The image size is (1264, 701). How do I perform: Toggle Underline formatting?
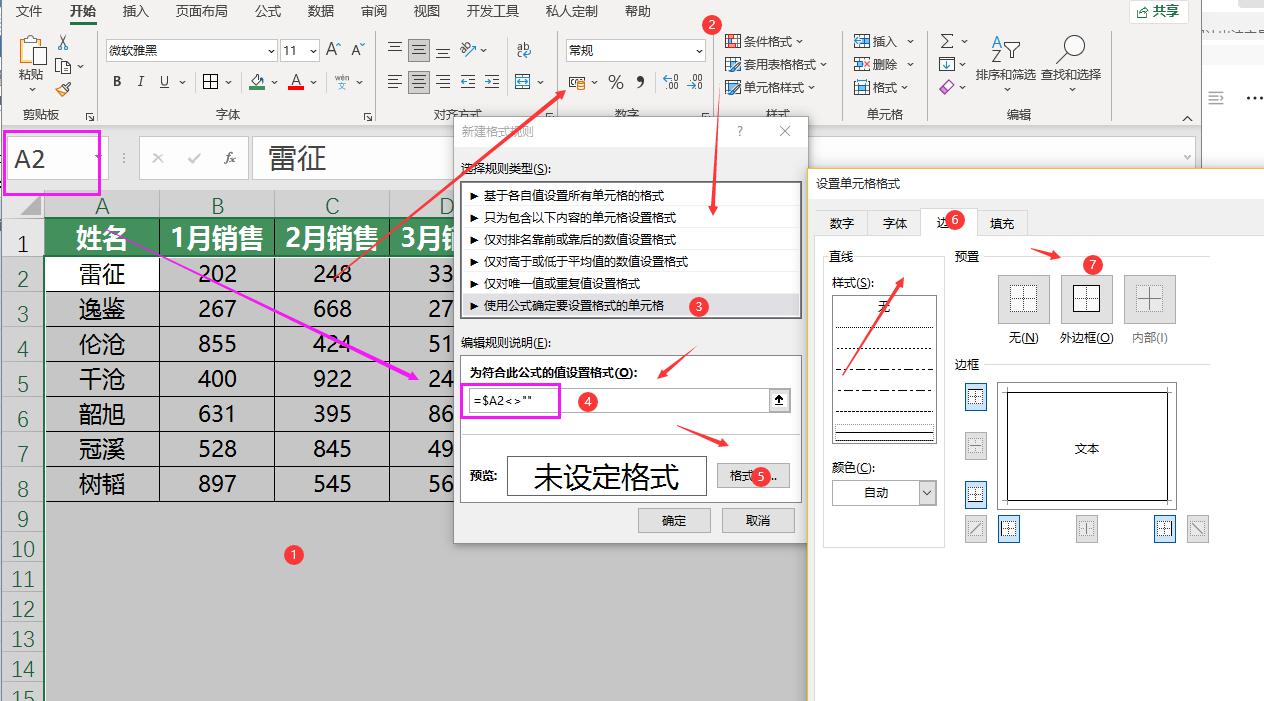(x=164, y=82)
